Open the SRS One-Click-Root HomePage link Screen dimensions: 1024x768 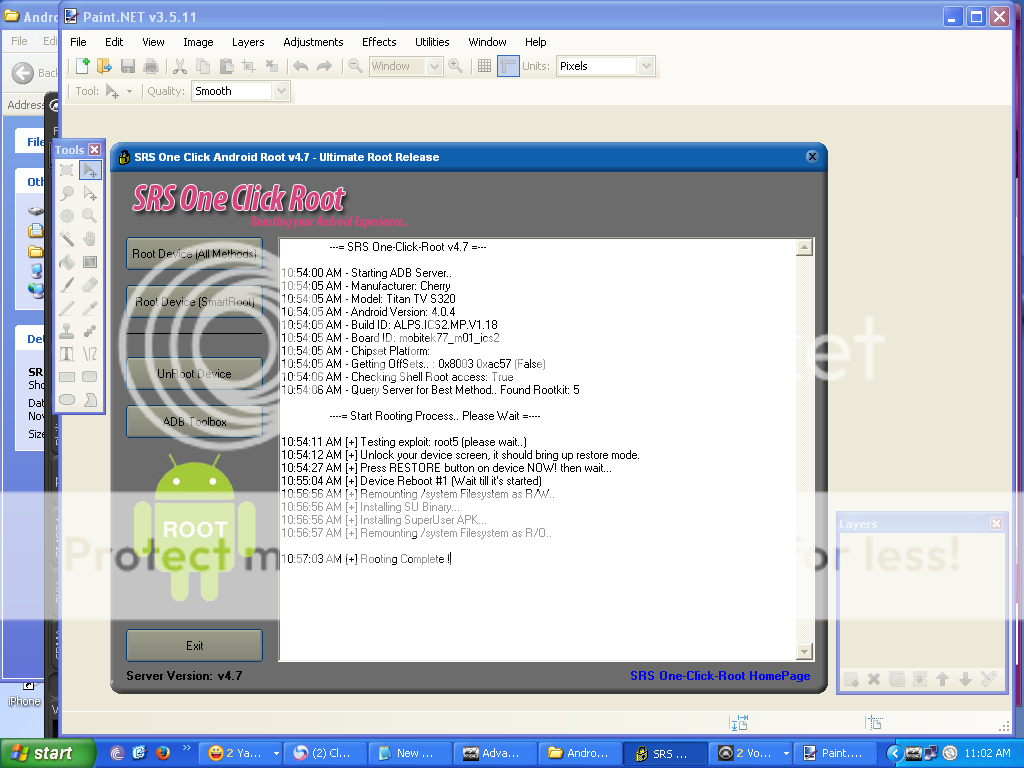pyautogui.click(x=720, y=676)
